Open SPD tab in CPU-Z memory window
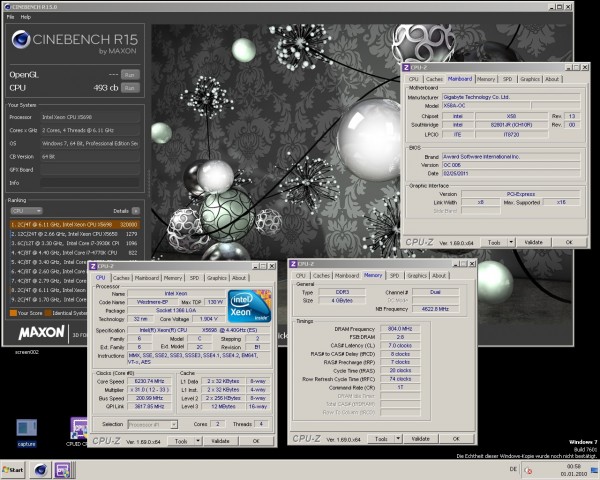The image size is (600, 480). pyautogui.click(x=395, y=276)
